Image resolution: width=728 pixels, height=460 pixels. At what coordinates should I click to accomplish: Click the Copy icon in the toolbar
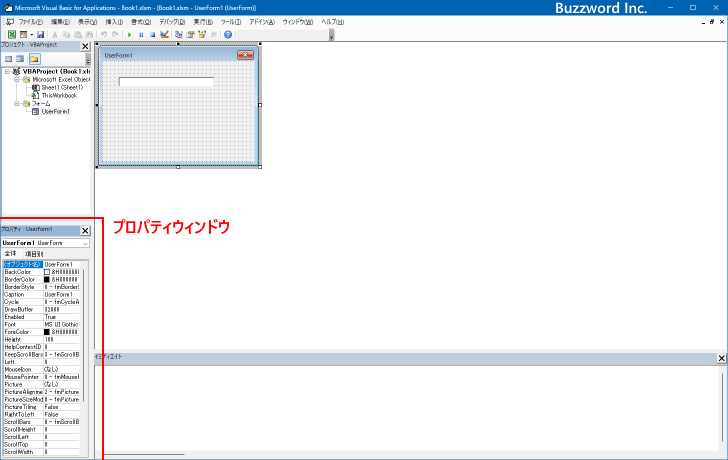(66, 34)
